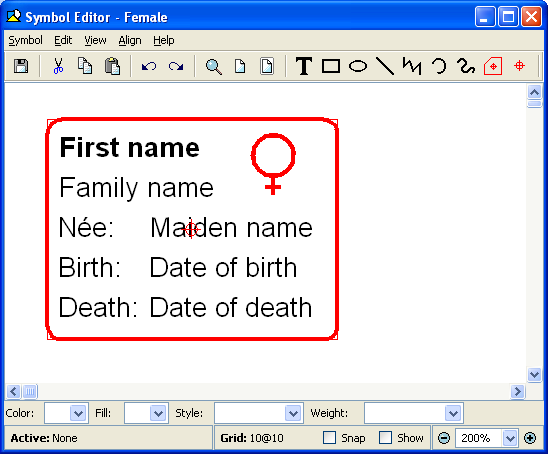Click the single blank page icon
548x454 pixels.
pyautogui.click(x=240, y=66)
